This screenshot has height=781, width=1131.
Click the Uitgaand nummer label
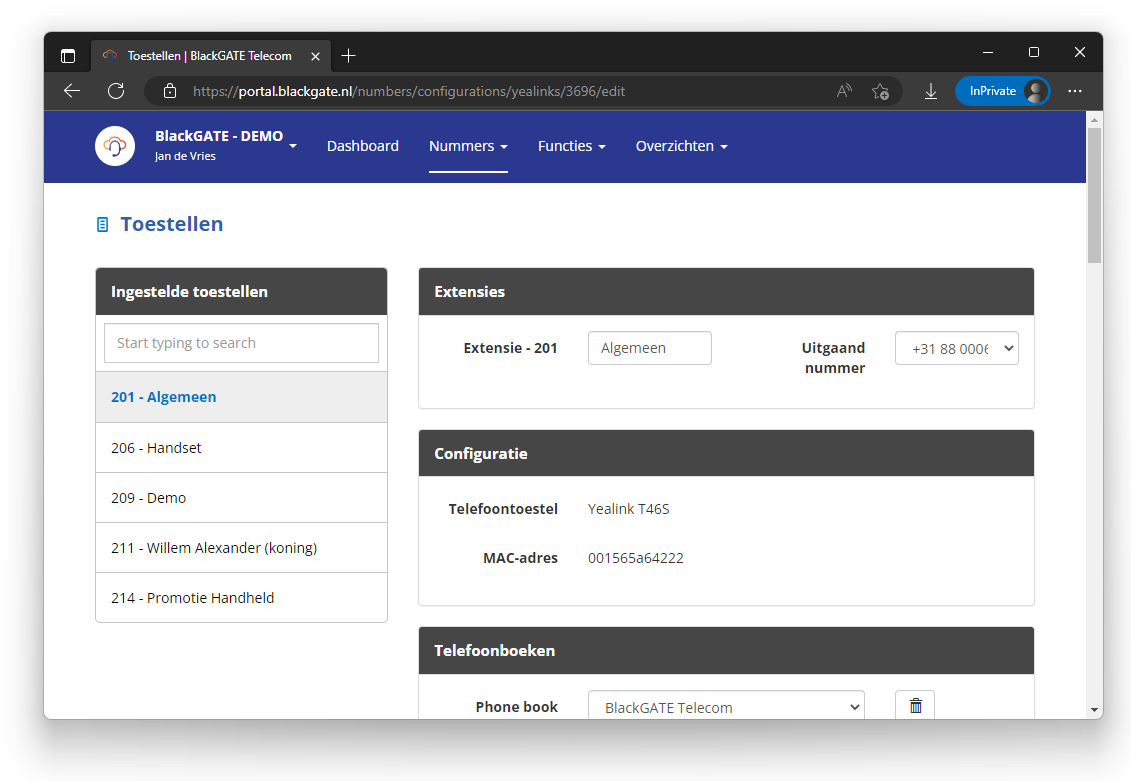click(x=833, y=358)
